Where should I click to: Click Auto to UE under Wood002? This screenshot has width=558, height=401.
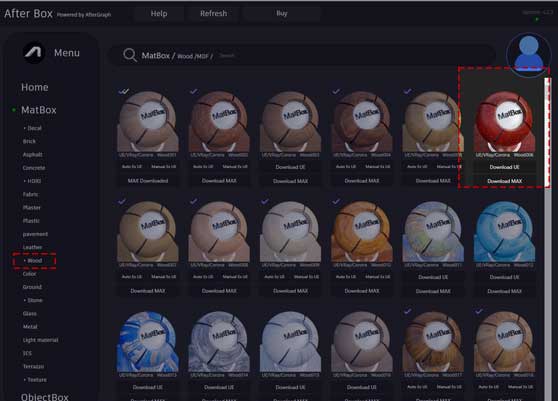[x=203, y=167]
